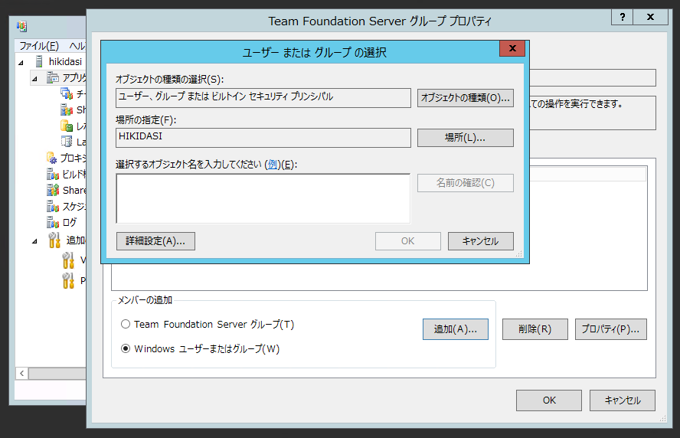The image size is (680, 438).
Task: Select the reporting icon next to レ
Action: [66, 126]
